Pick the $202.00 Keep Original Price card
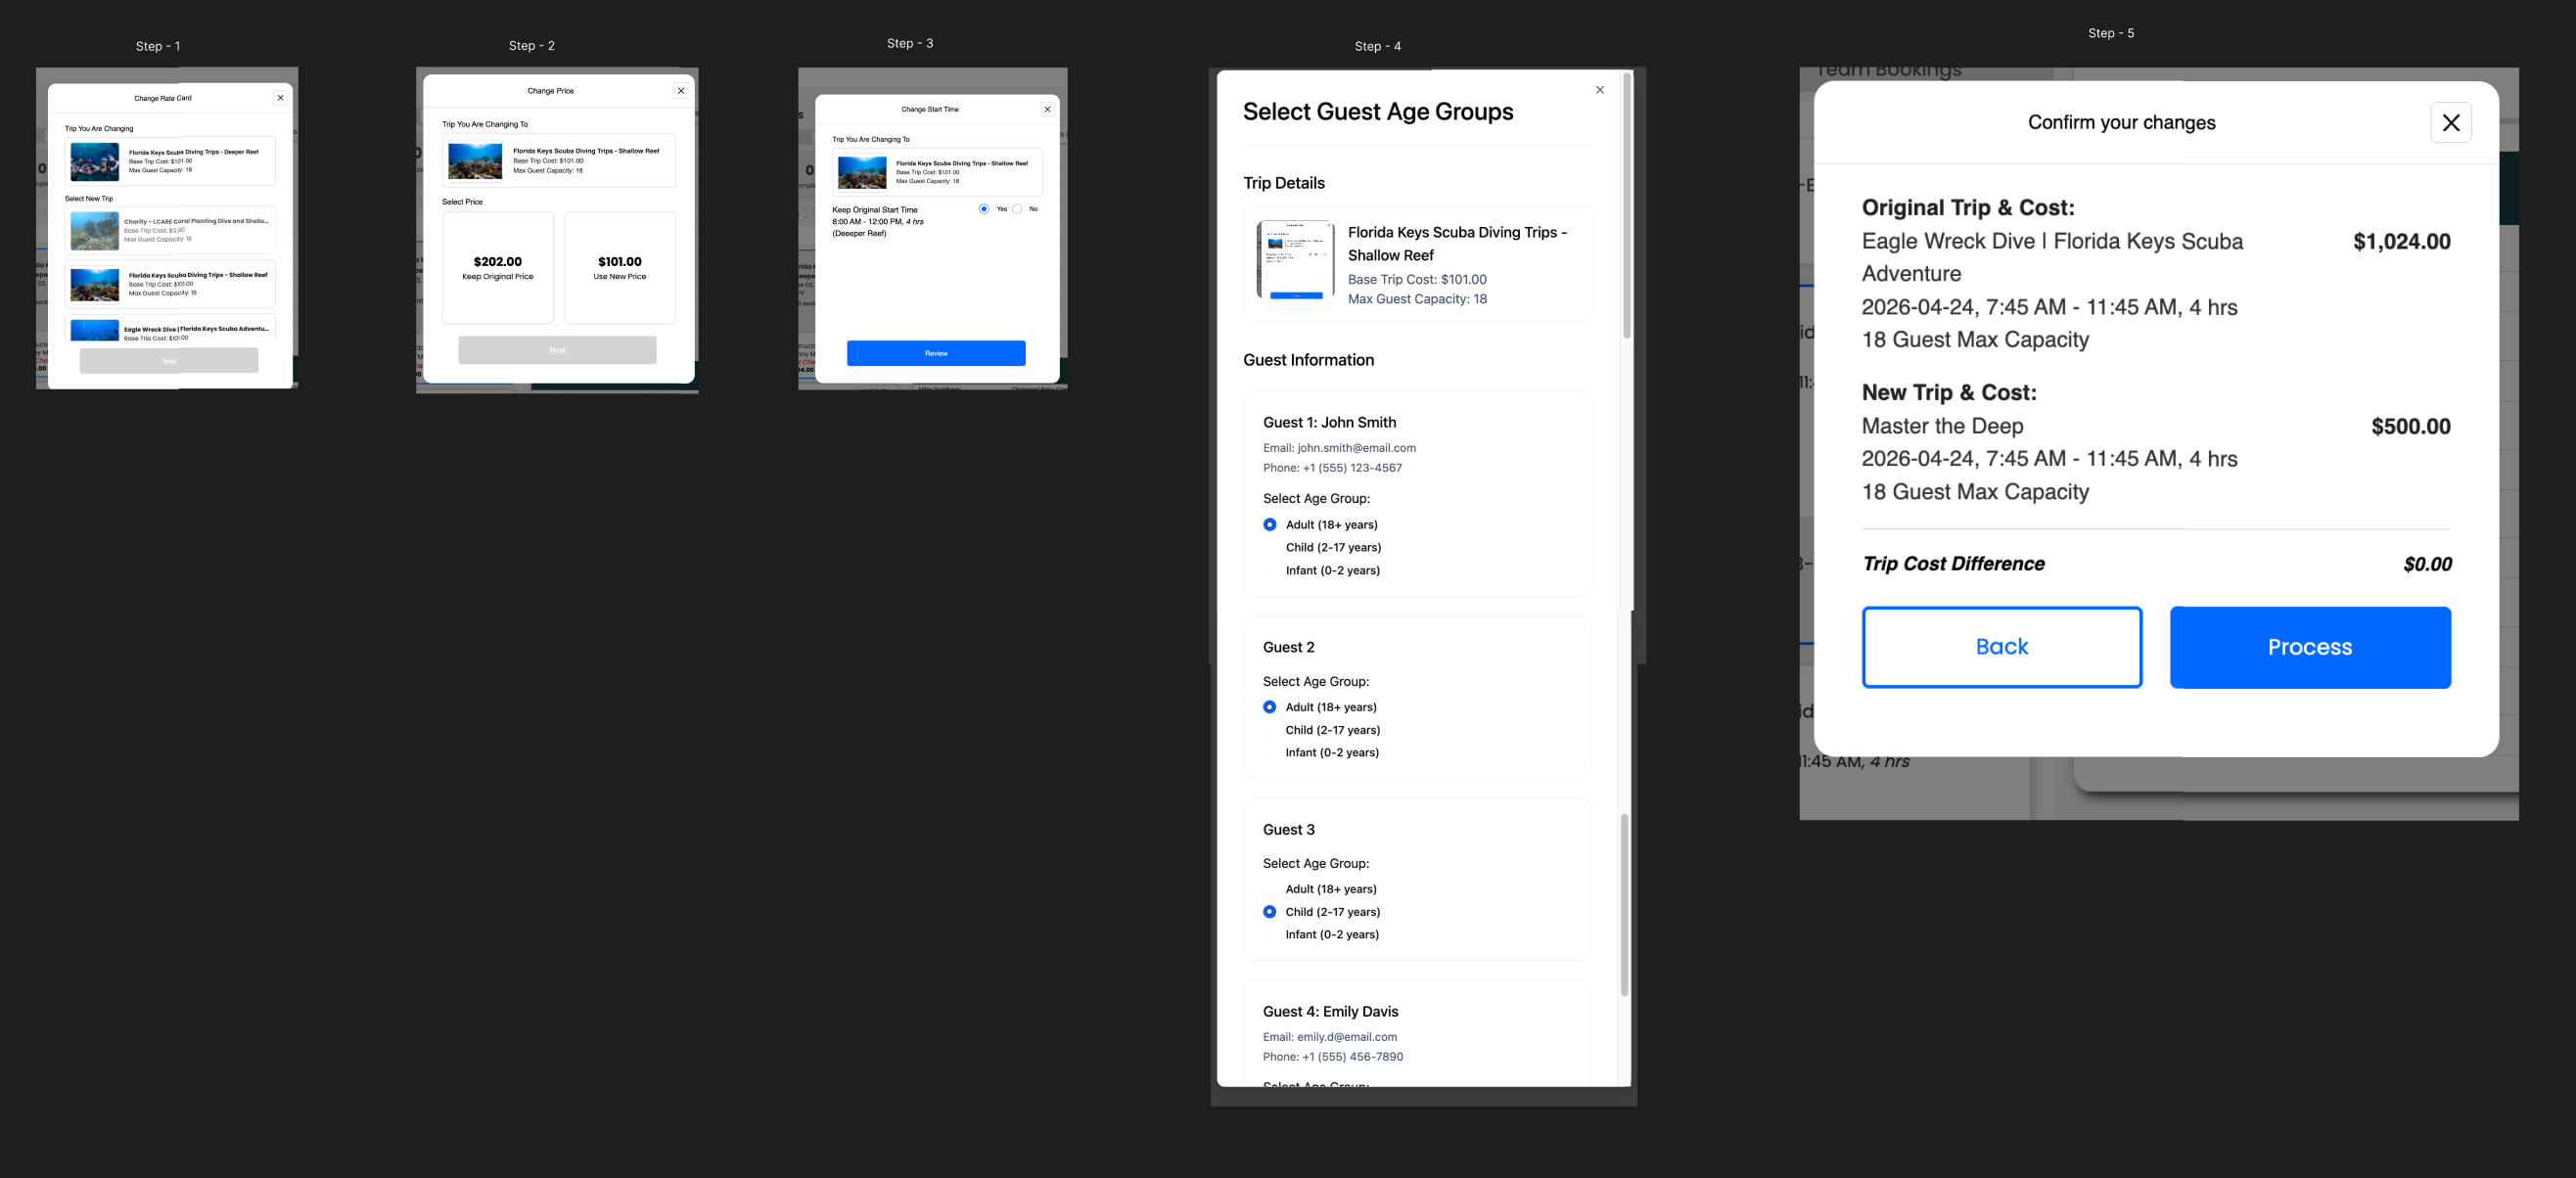Viewport: 2576px width, 1178px height. (498, 267)
